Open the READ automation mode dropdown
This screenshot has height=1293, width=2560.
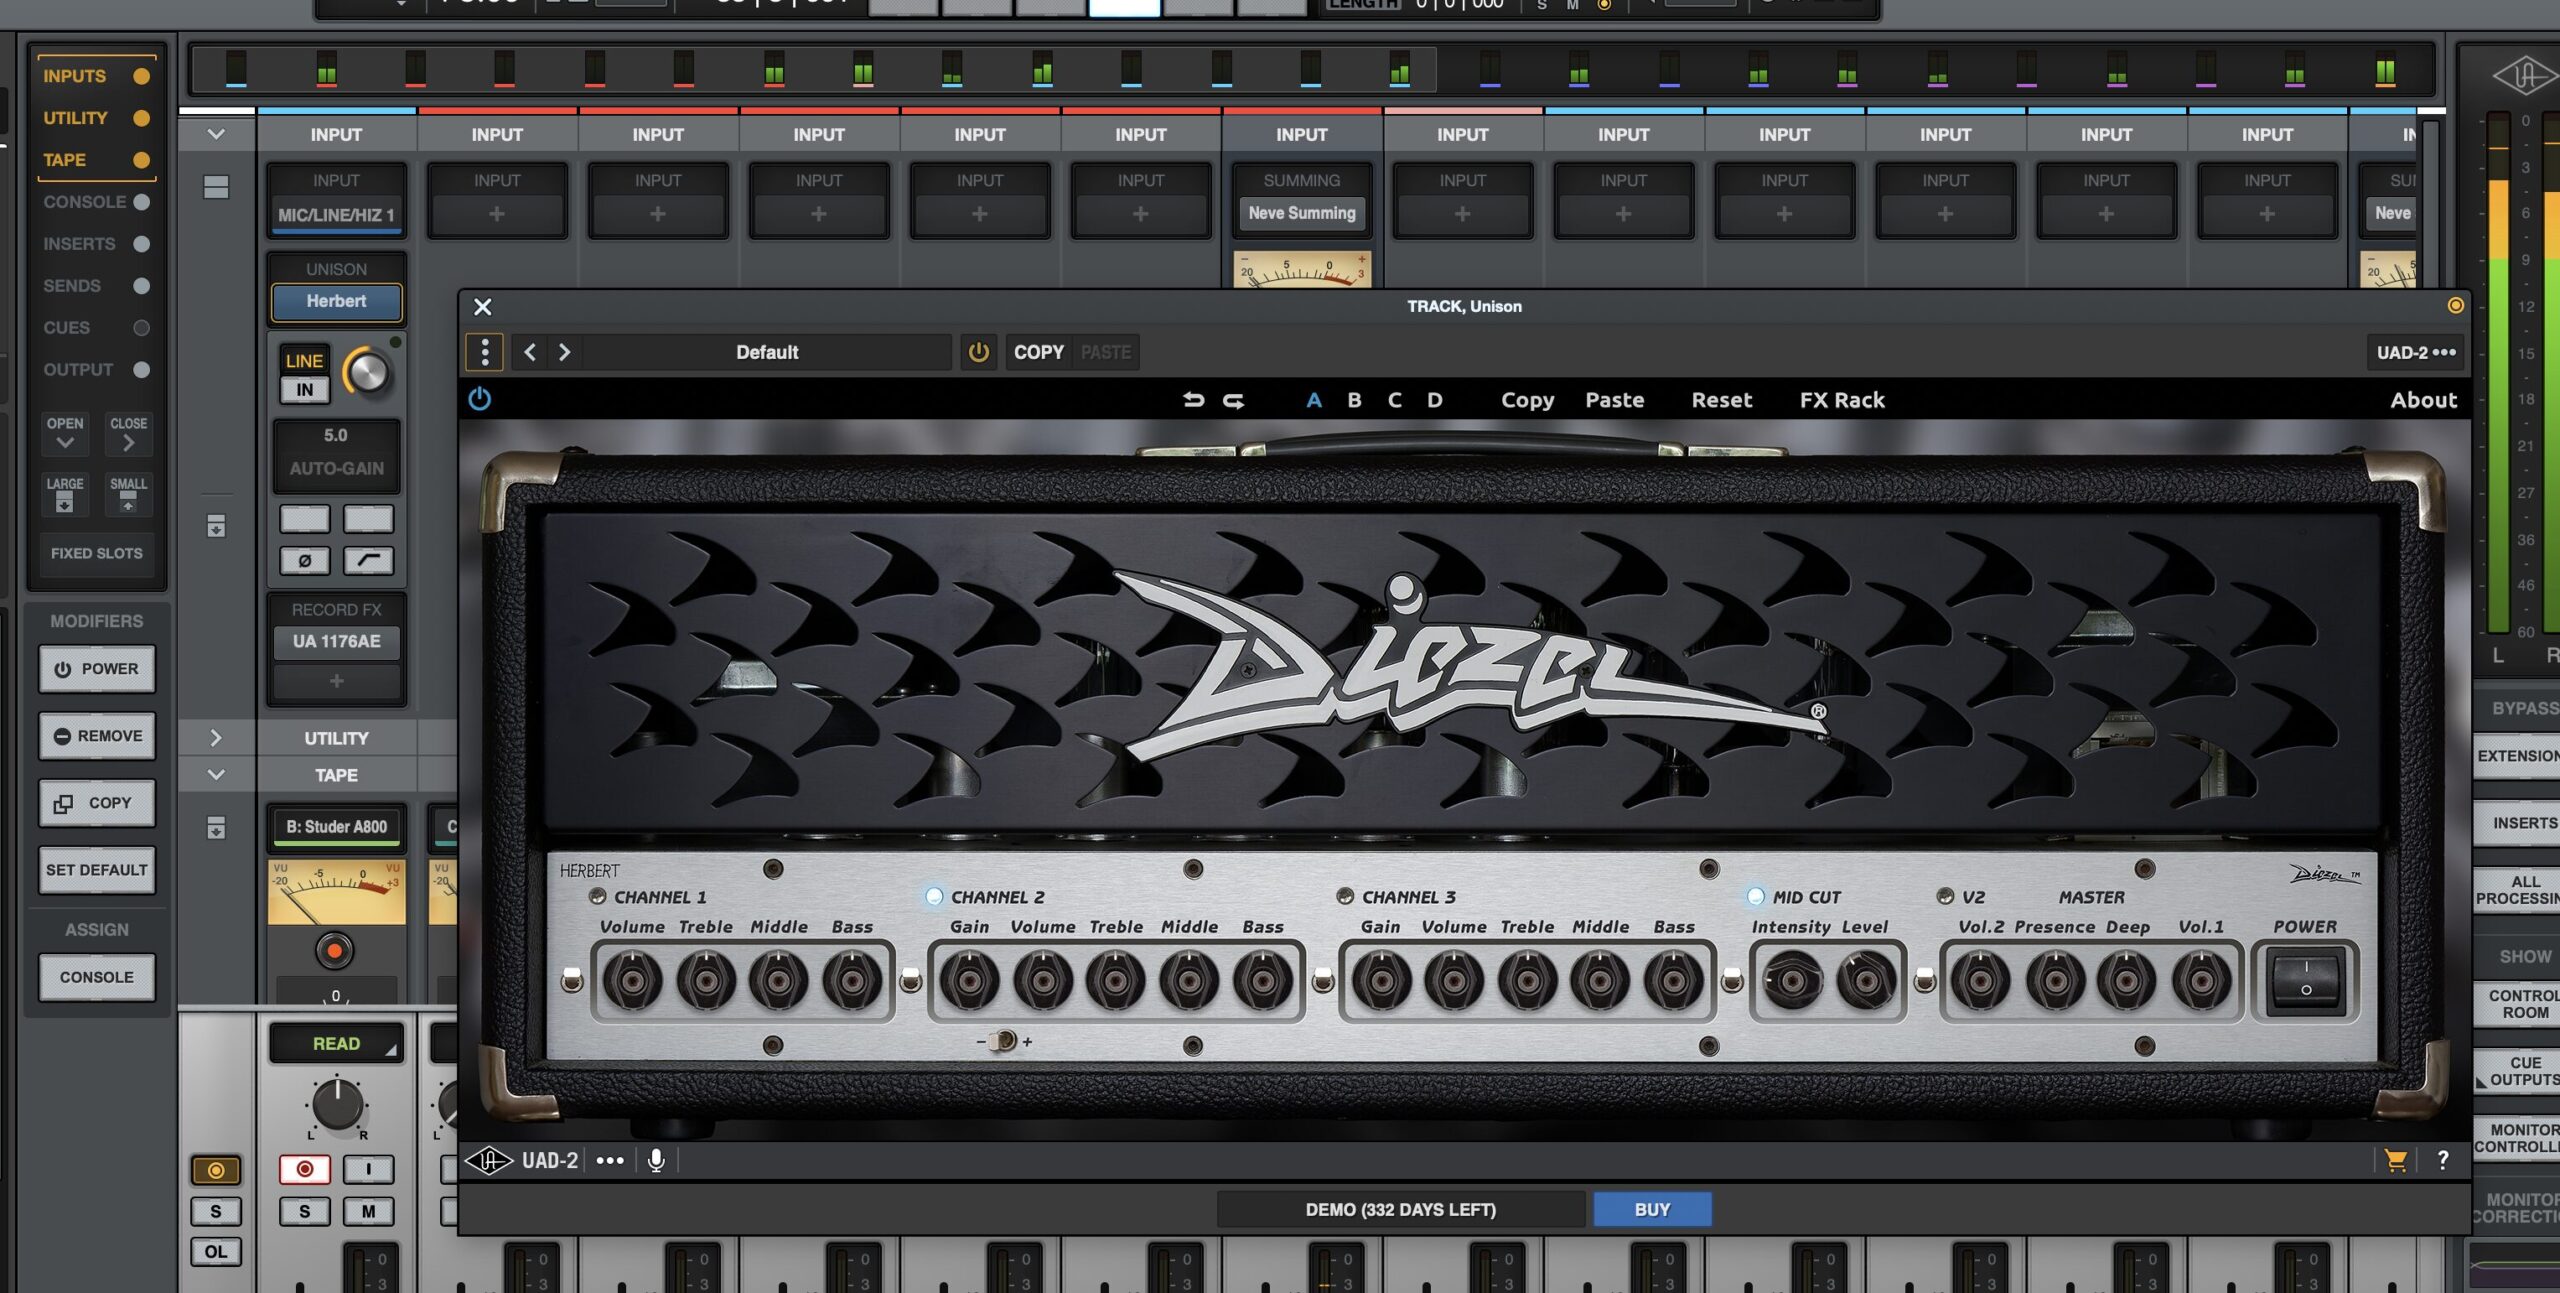point(336,1043)
